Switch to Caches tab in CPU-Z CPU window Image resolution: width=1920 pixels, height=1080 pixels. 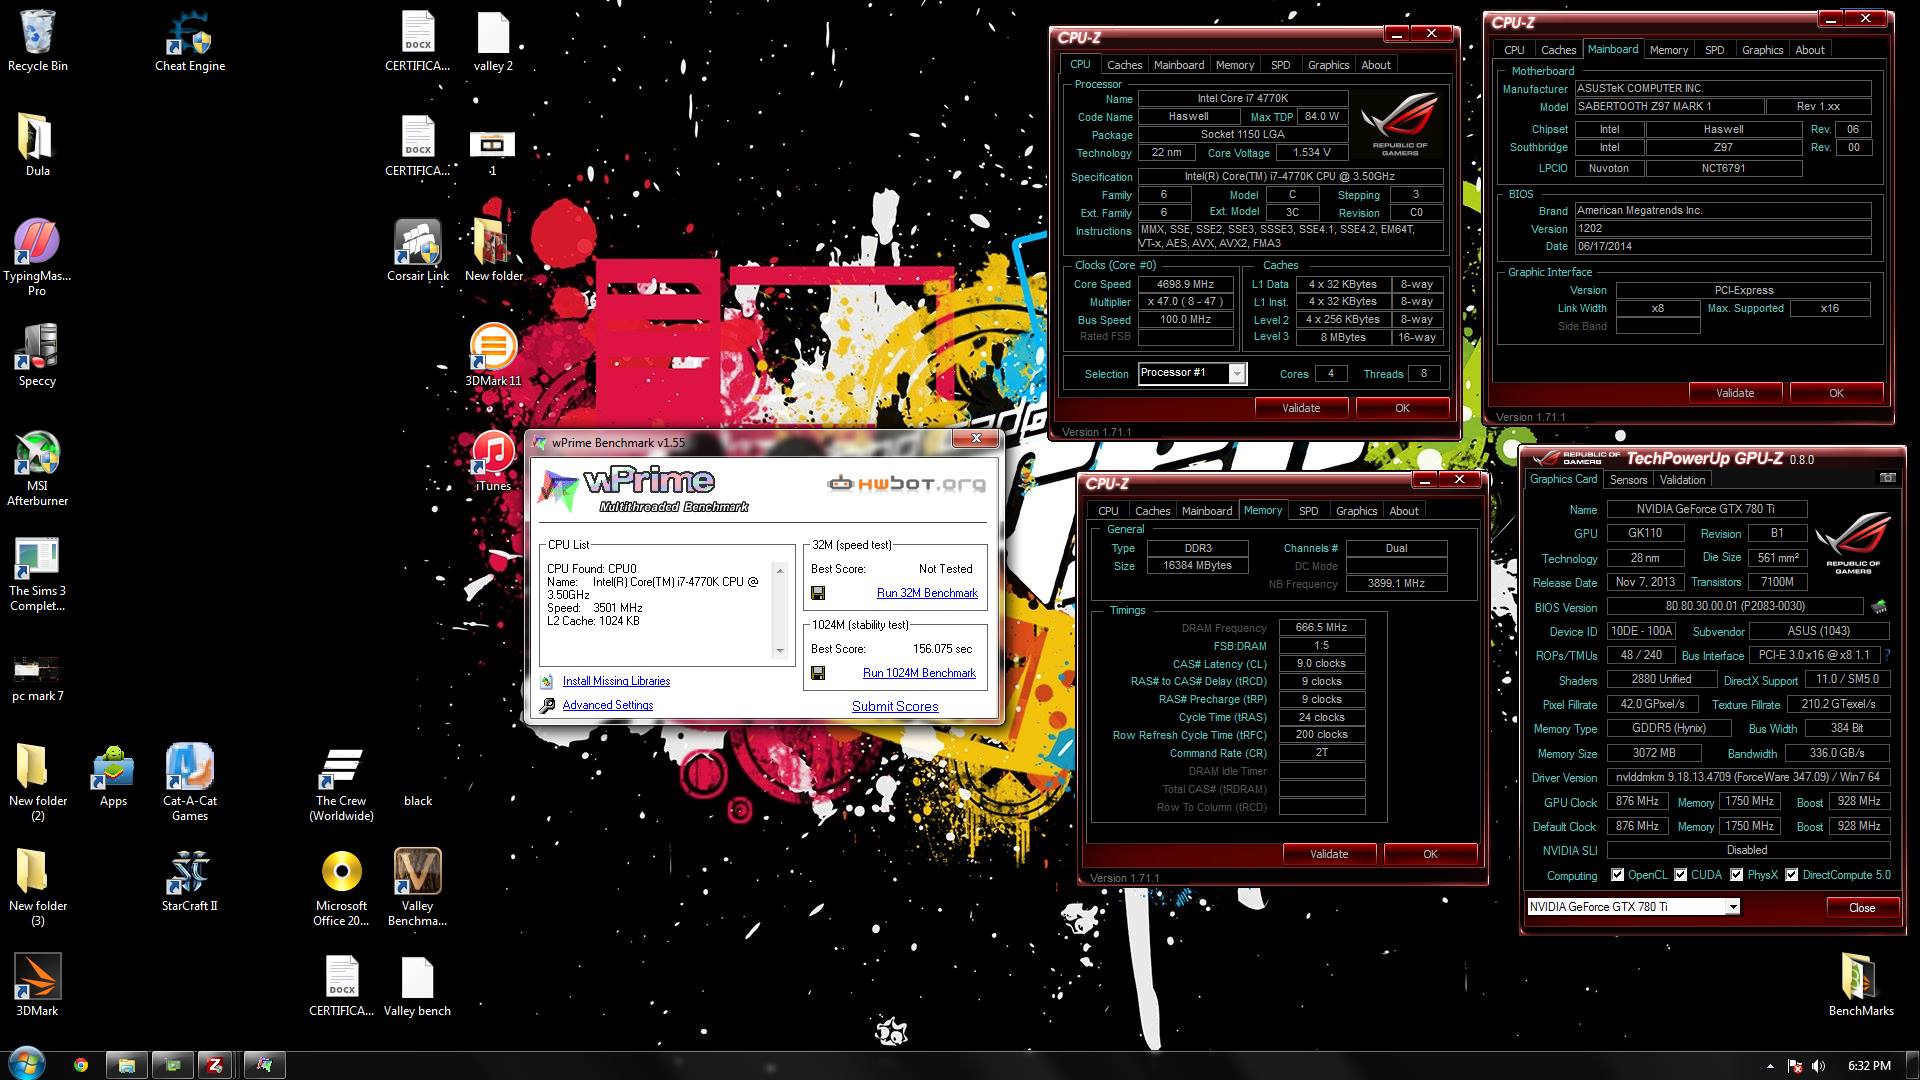pyautogui.click(x=1124, y=65)
